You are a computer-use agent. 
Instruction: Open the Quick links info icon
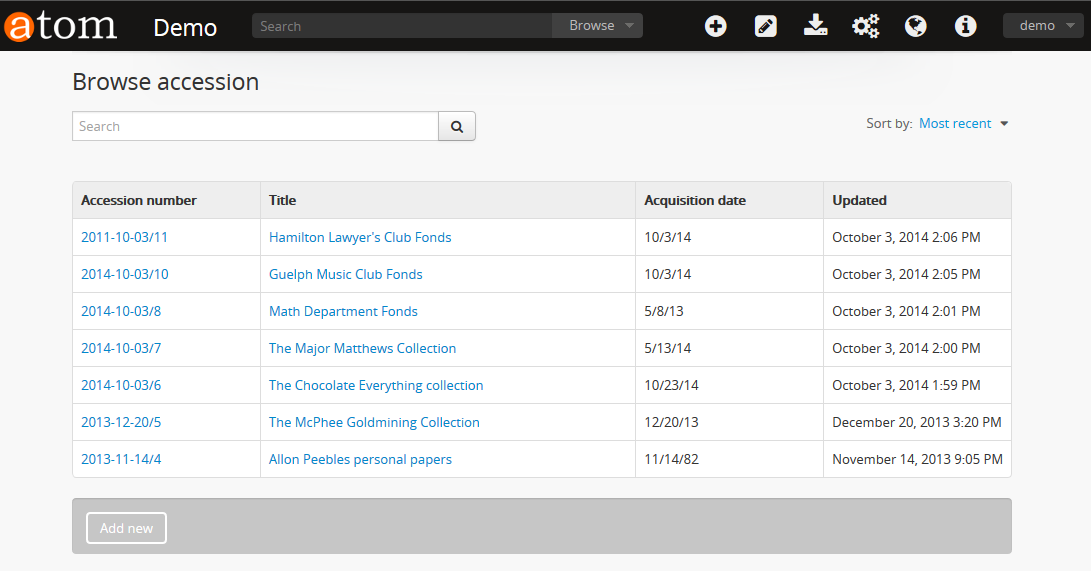(965, 26)
